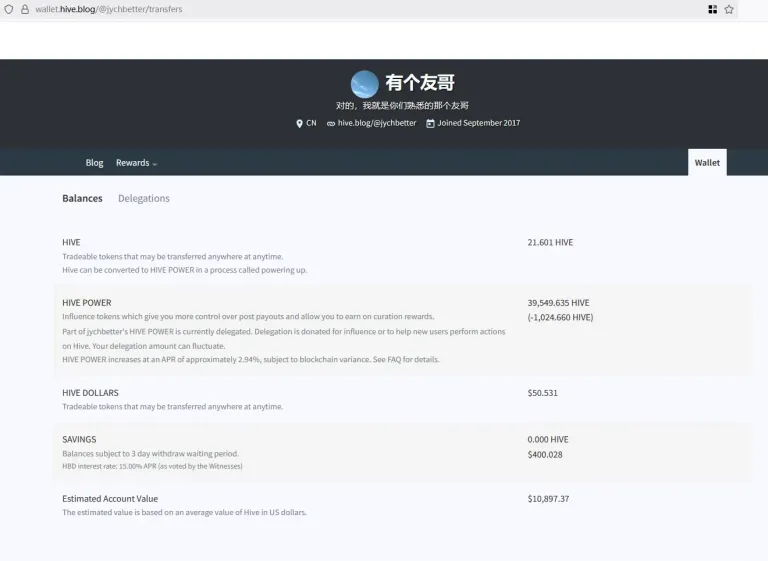Screen dimensions: 768x561
Task: Click the HIVE DOLLARS heading
Action: click(90, 393)
